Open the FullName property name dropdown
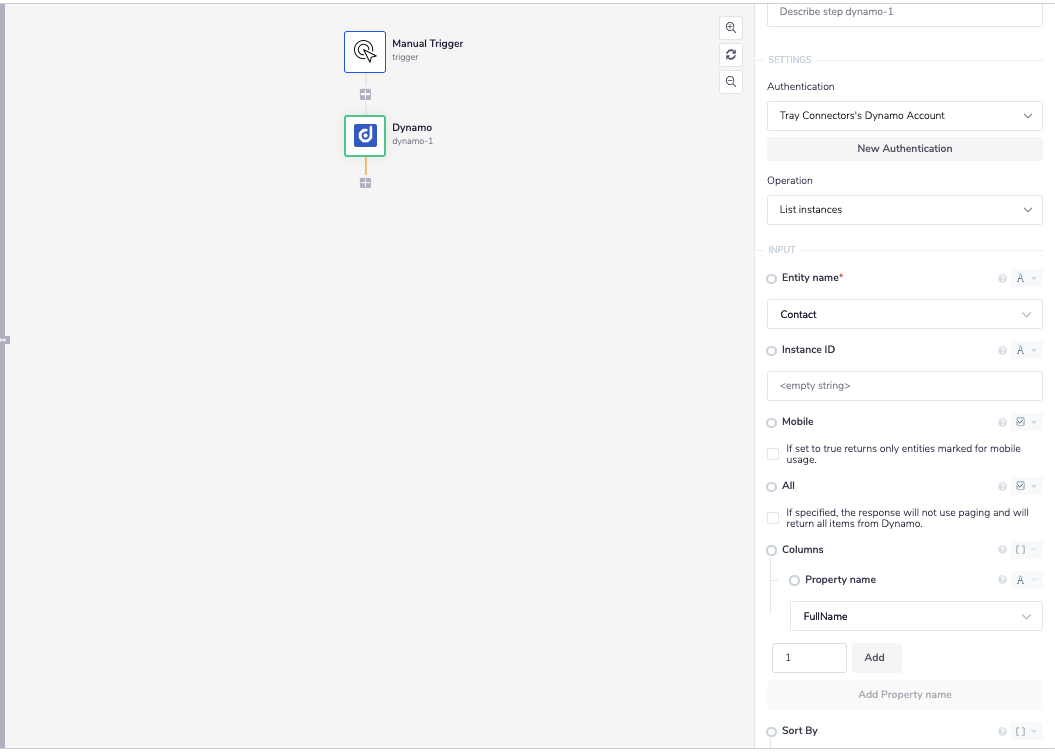Viewport: 1055px width, 753px height. tap(916, 617)
